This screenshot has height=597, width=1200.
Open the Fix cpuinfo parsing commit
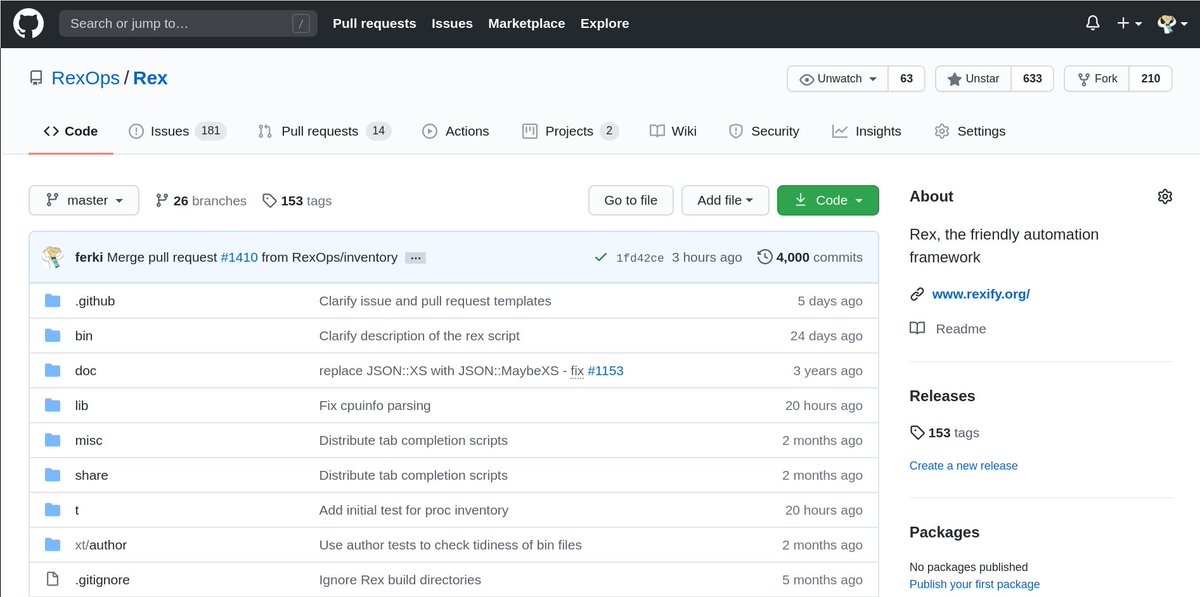(375, 406)
